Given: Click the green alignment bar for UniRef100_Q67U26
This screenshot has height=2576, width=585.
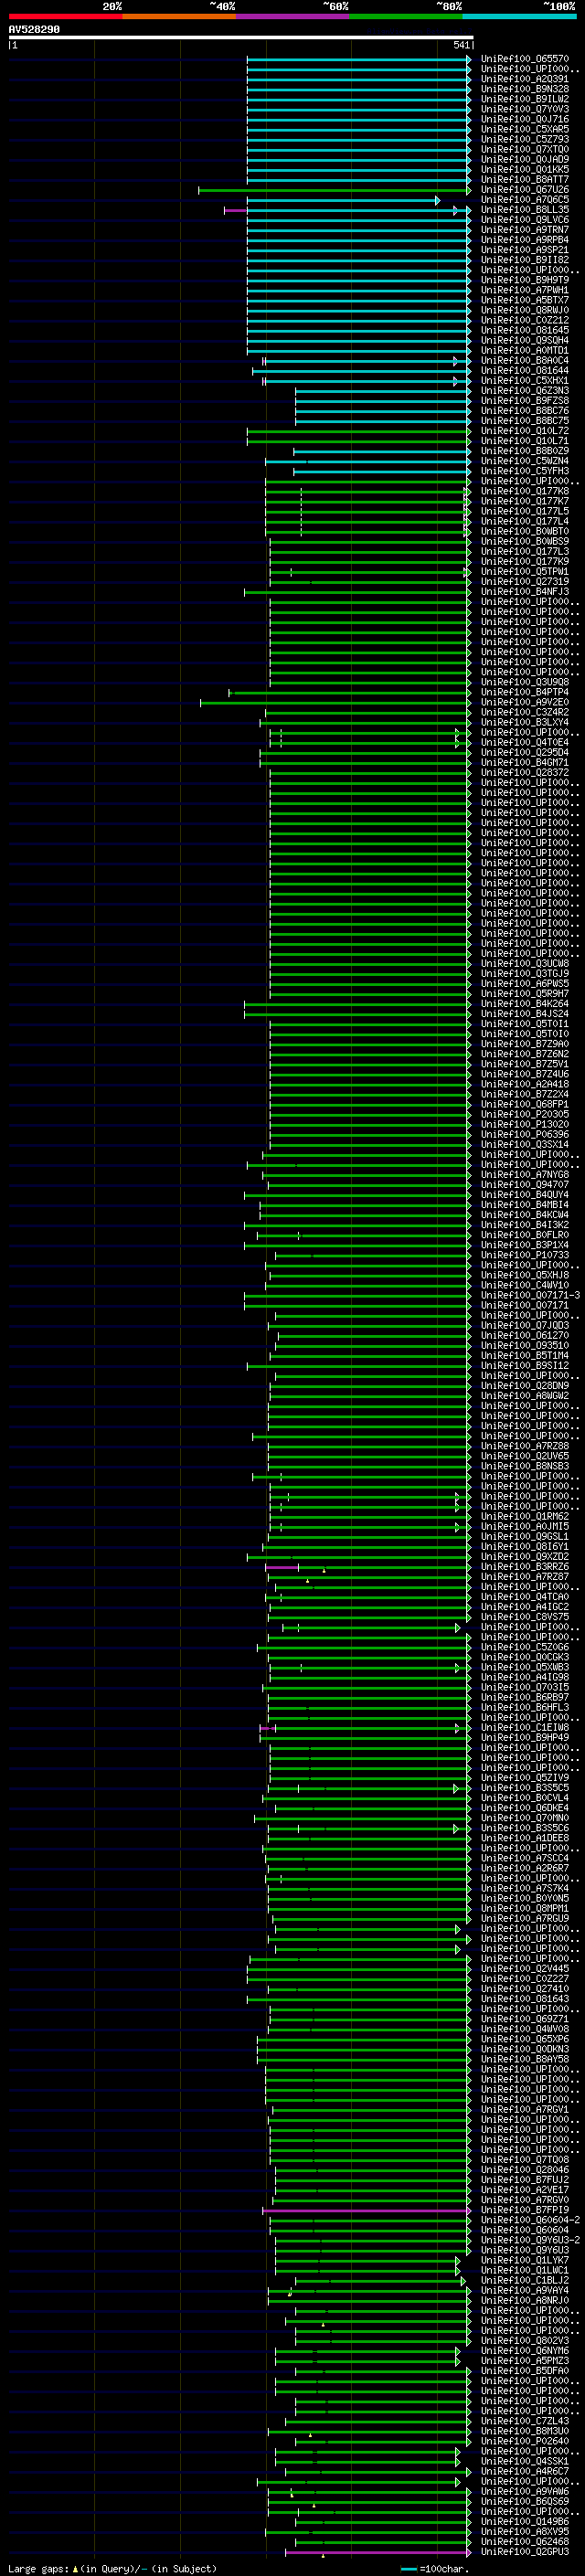Looking at the screenshot, I should [335, 190].
